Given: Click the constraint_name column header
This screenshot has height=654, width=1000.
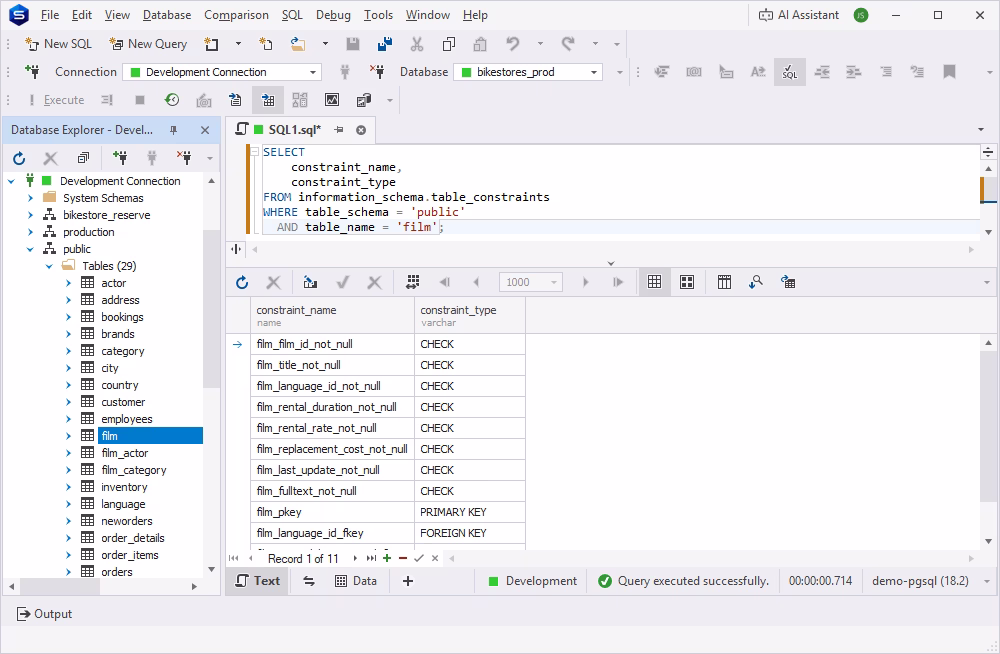Looking at the screenshot, I should click(x=332, y=315).
